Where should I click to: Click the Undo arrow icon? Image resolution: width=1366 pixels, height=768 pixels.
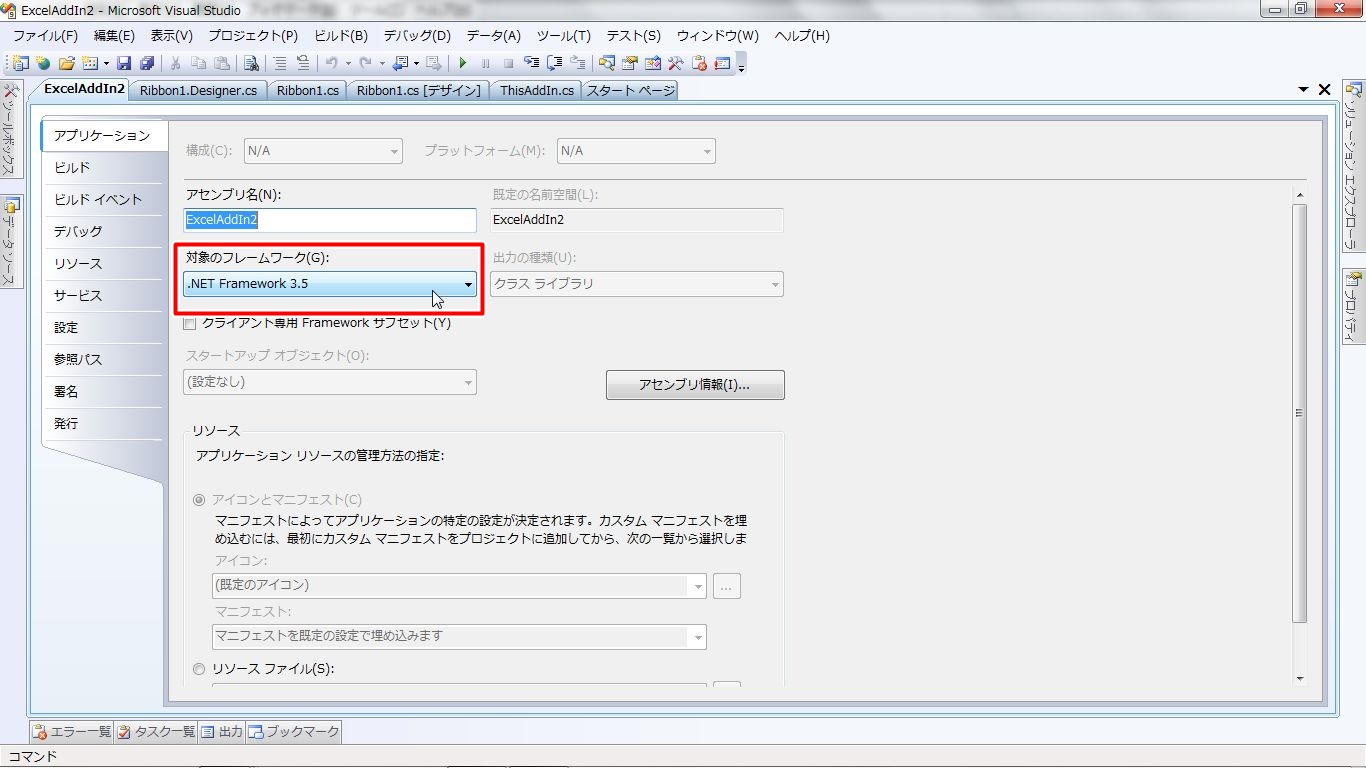click(331, 63)
